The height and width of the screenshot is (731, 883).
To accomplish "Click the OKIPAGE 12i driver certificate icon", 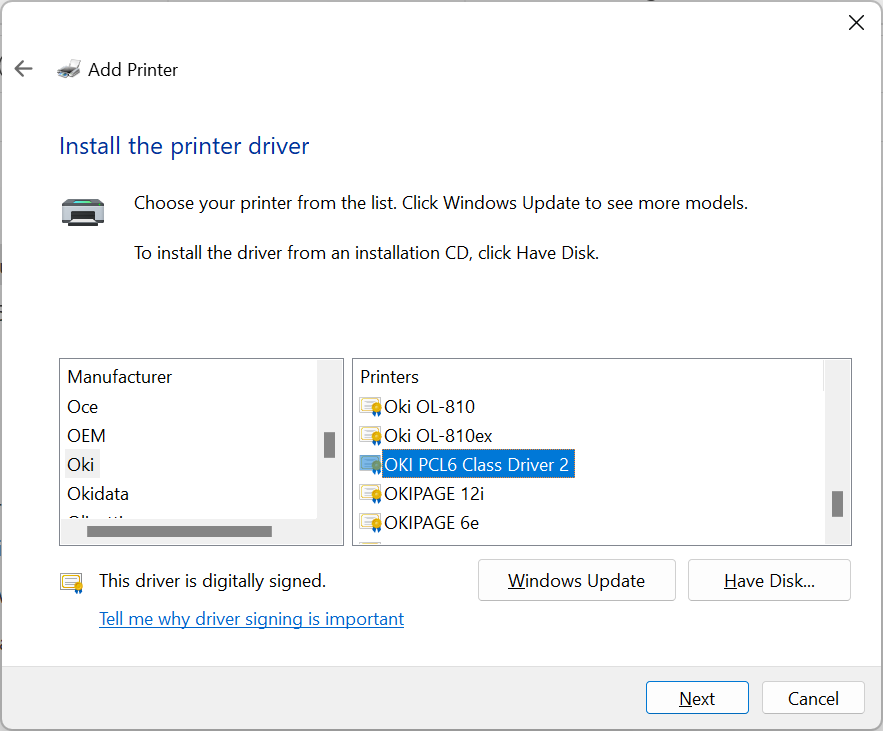I will click(370, 493).
